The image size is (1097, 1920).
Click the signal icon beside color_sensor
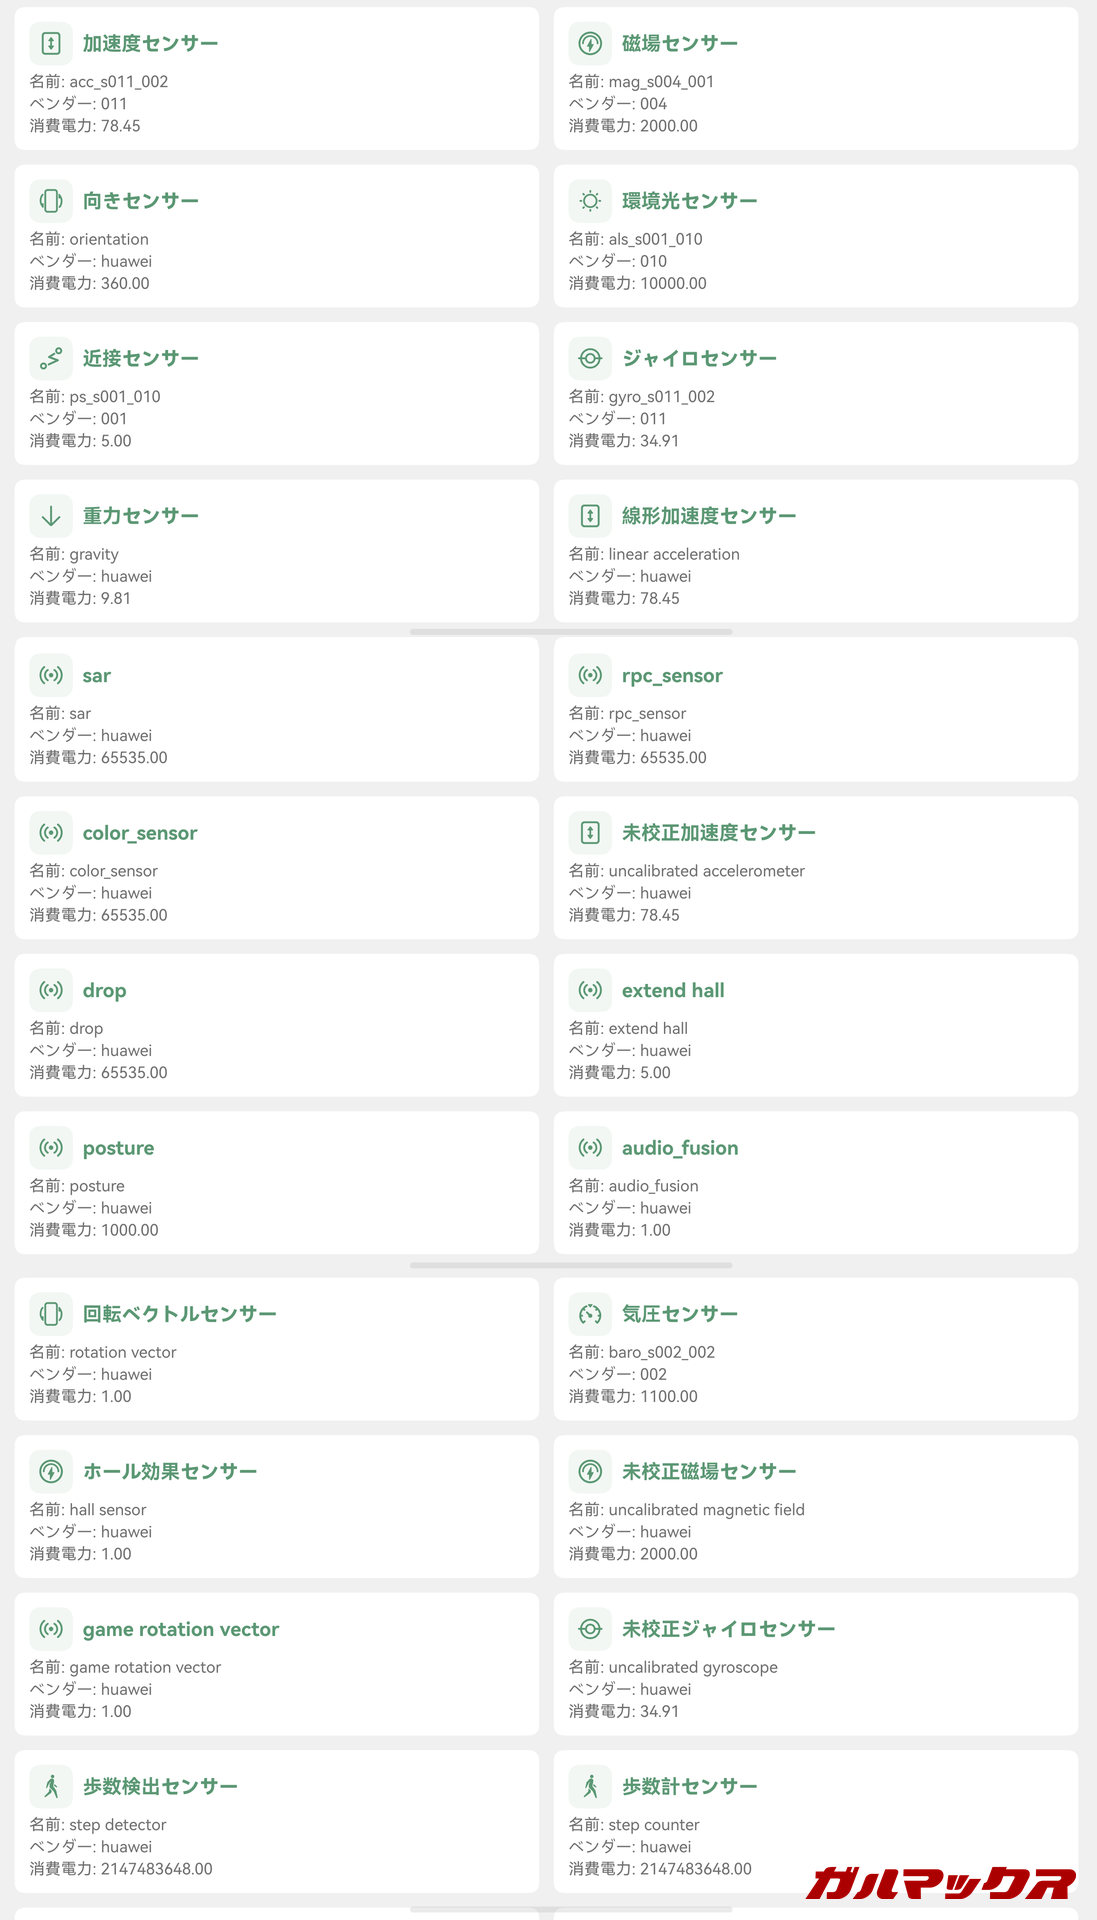pos(51,833)
